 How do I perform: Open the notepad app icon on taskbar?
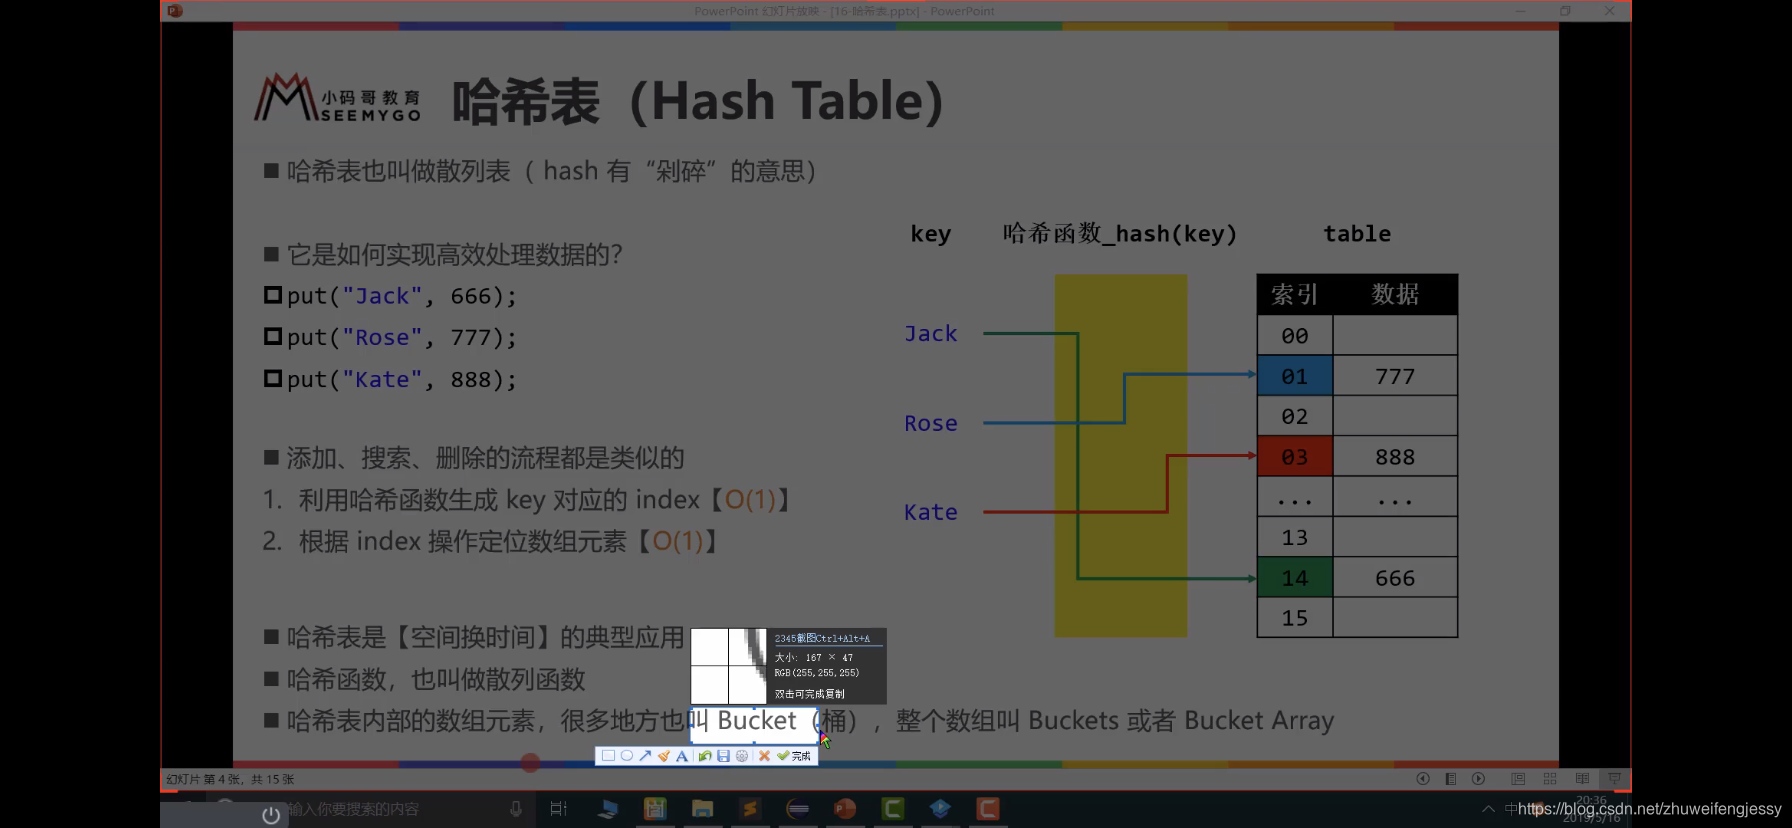tap(655, 809)
